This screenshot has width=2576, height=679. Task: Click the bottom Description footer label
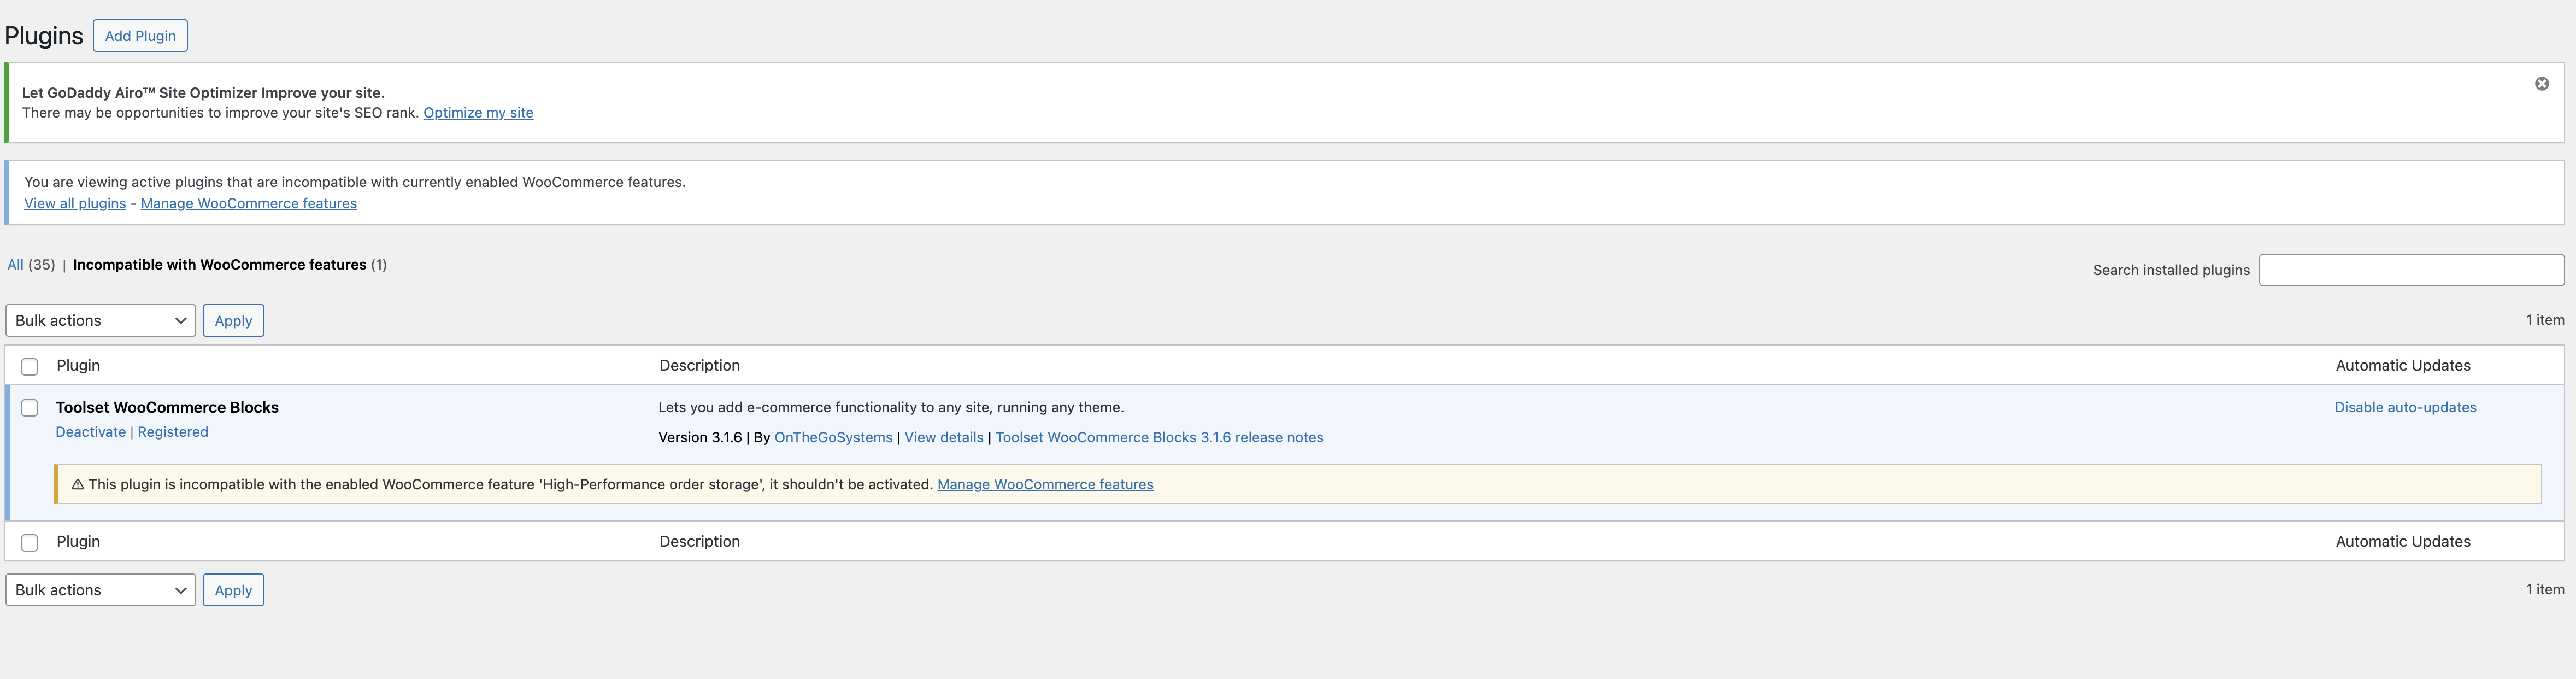(x=699, y=542)
